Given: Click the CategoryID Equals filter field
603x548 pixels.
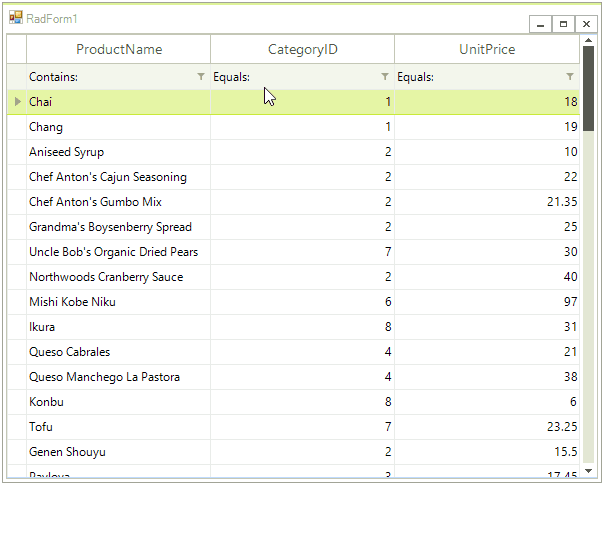Looking at the screenshot, I should pyautogui.click(x=302, y=77).
